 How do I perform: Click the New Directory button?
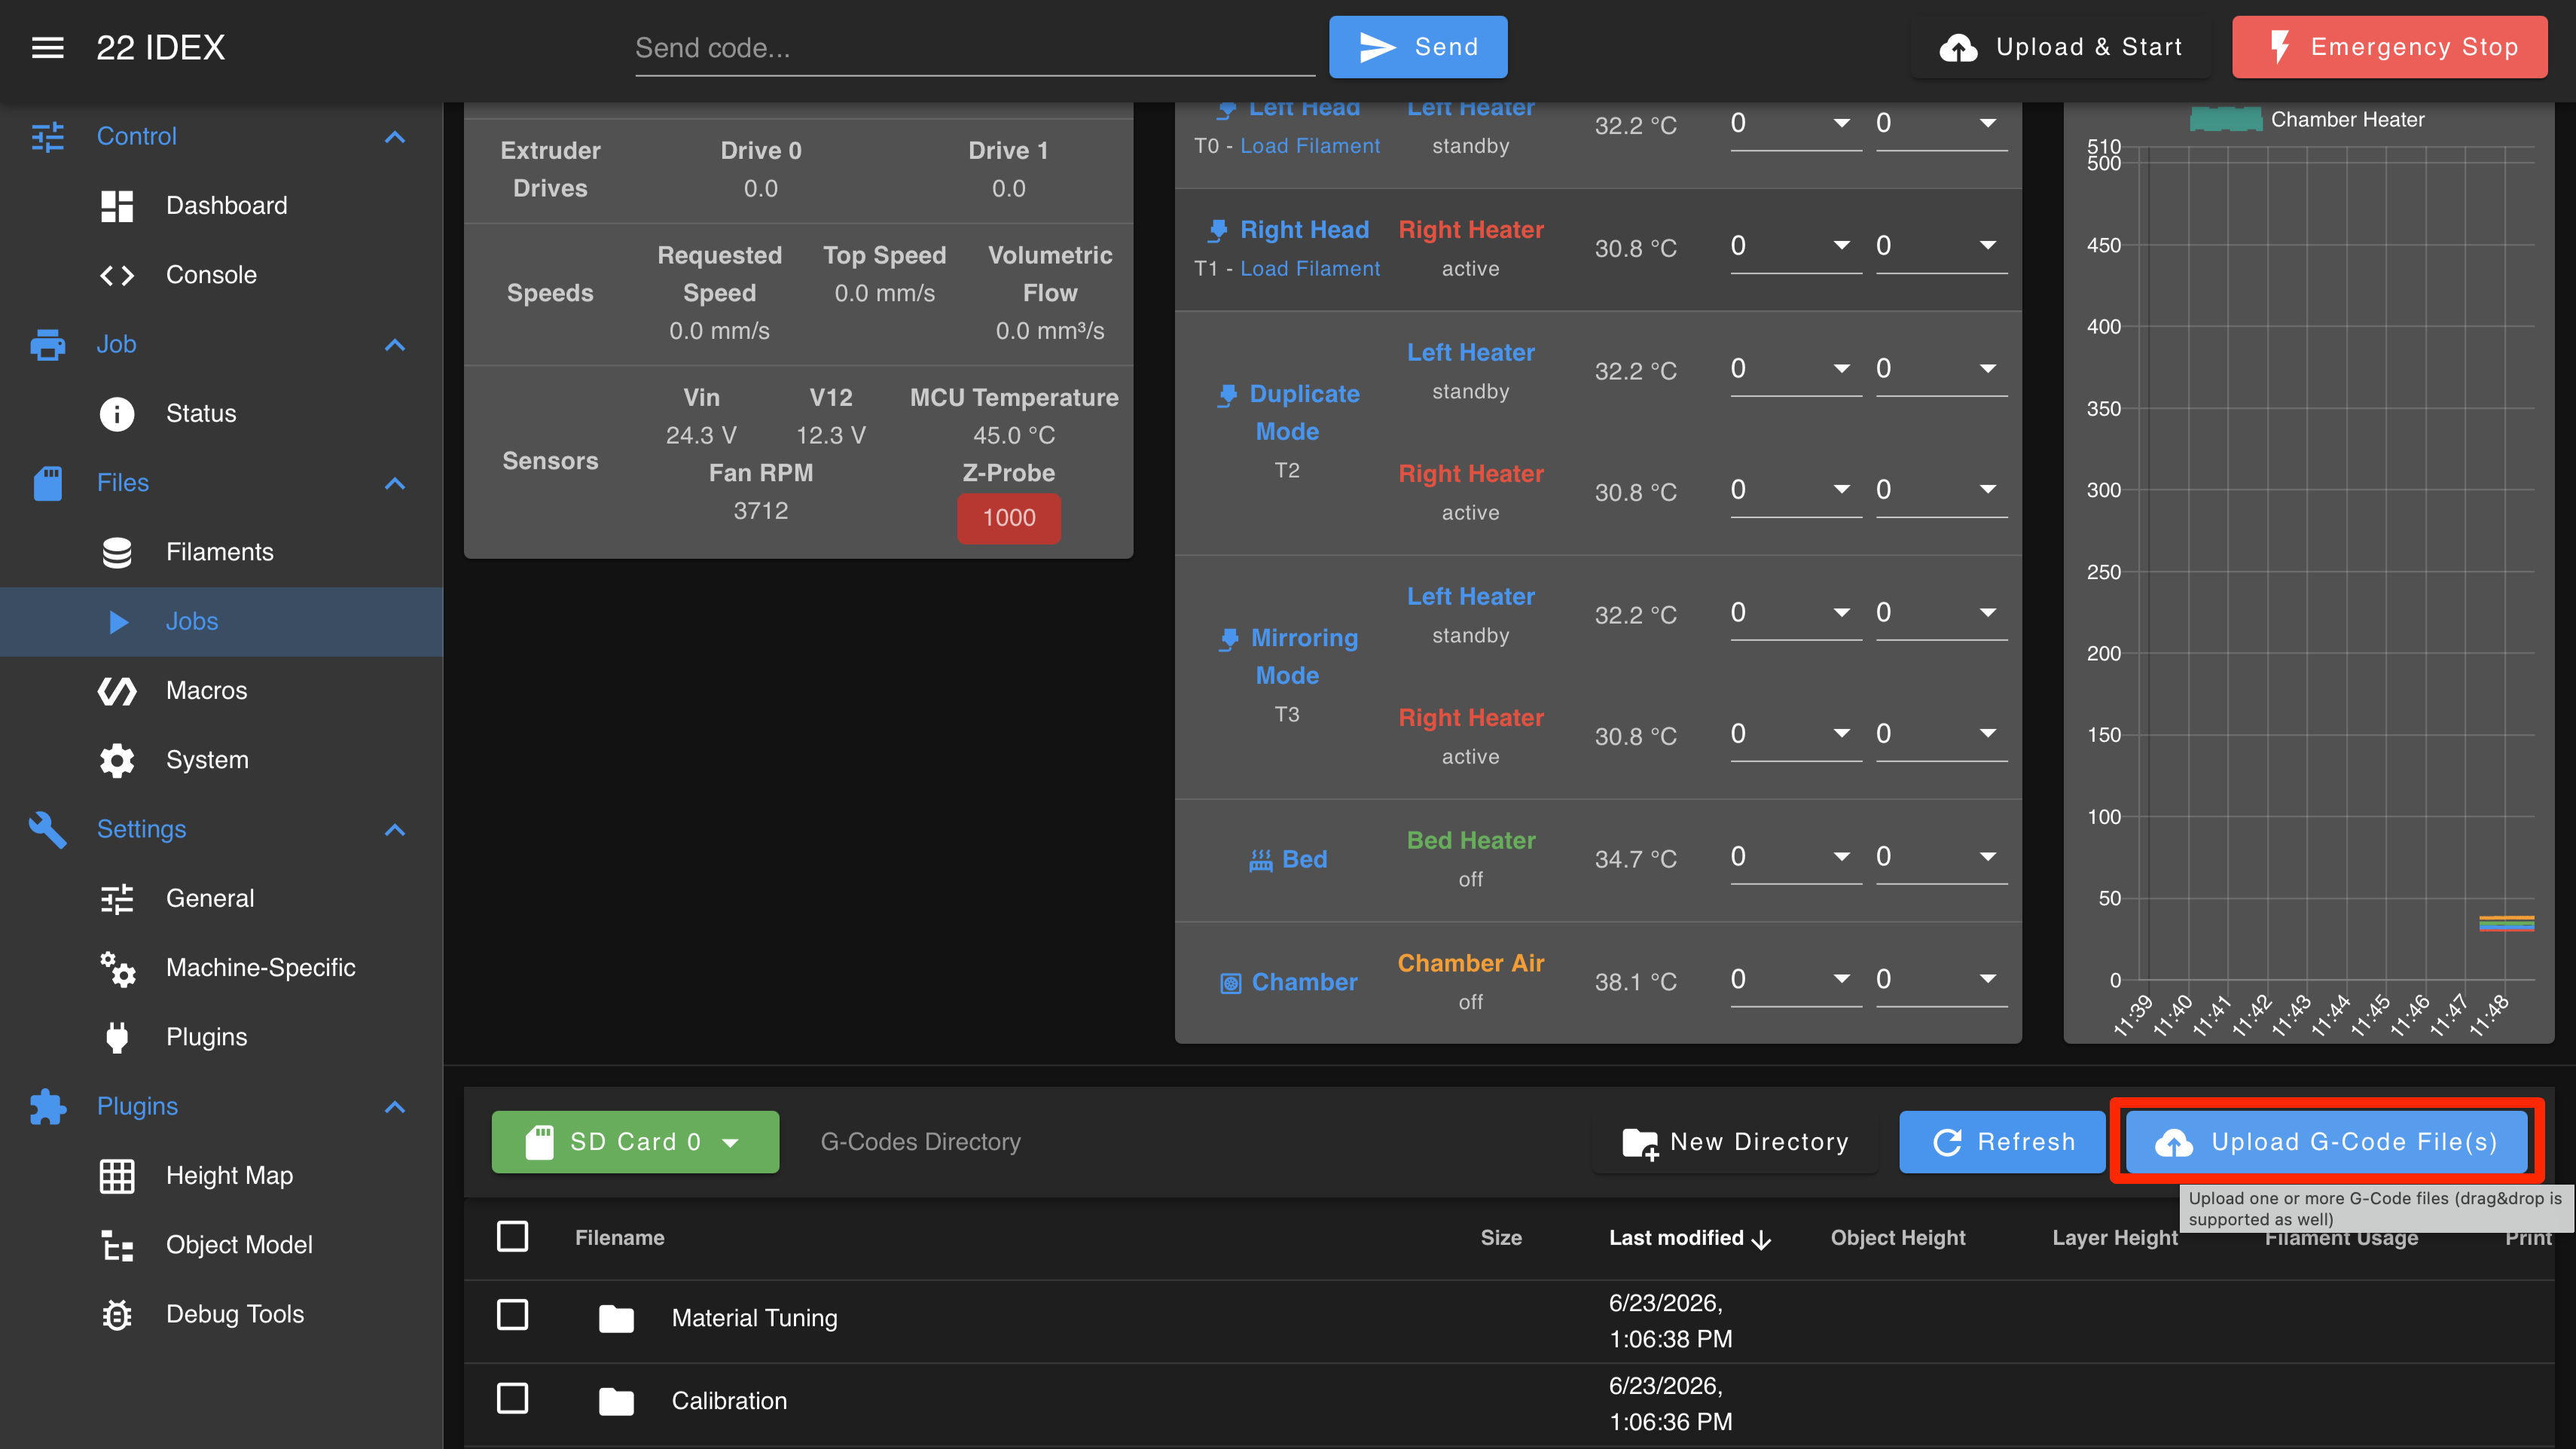point(1736,1142)
